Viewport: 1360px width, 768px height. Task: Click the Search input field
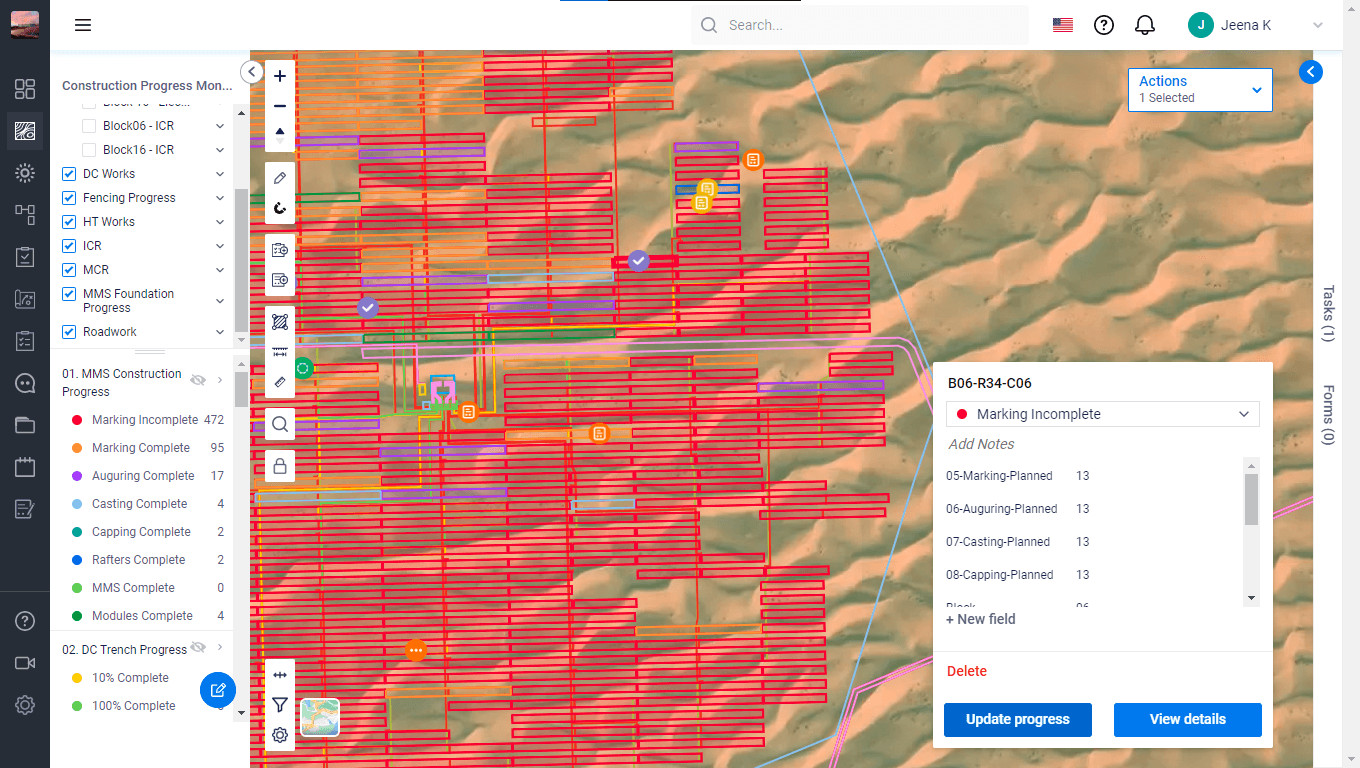click(860, 25)
